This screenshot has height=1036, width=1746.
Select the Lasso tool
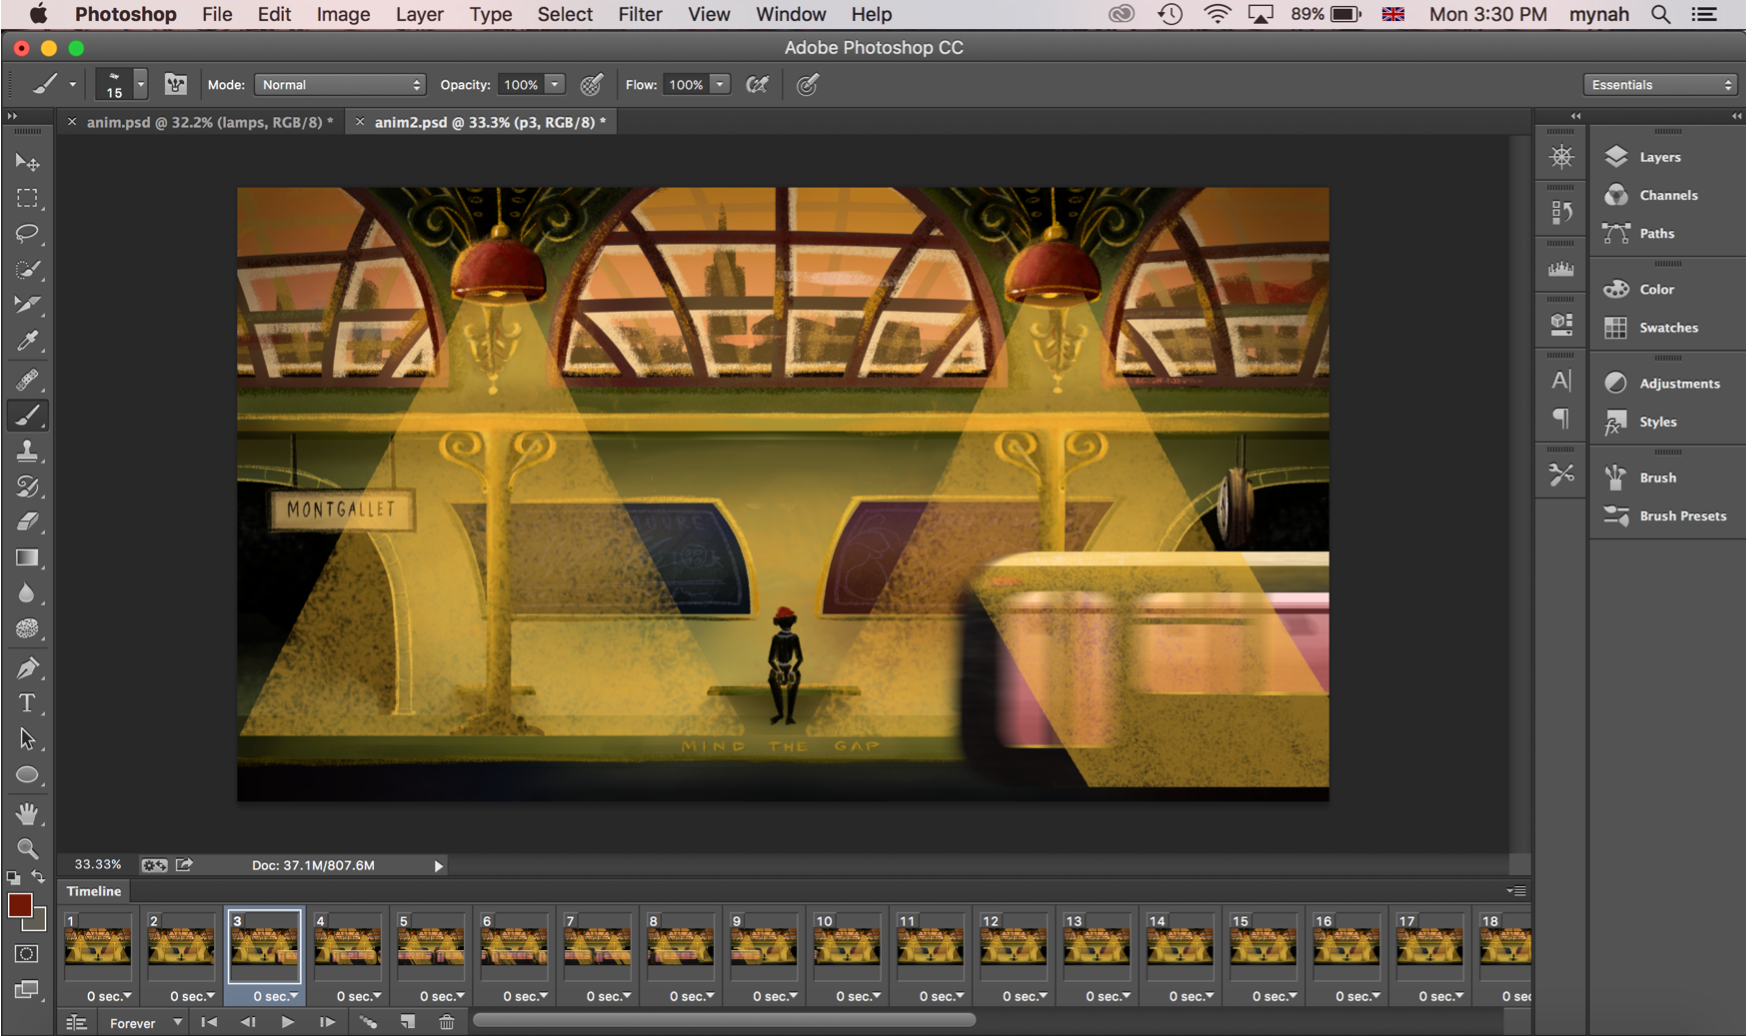27,233
